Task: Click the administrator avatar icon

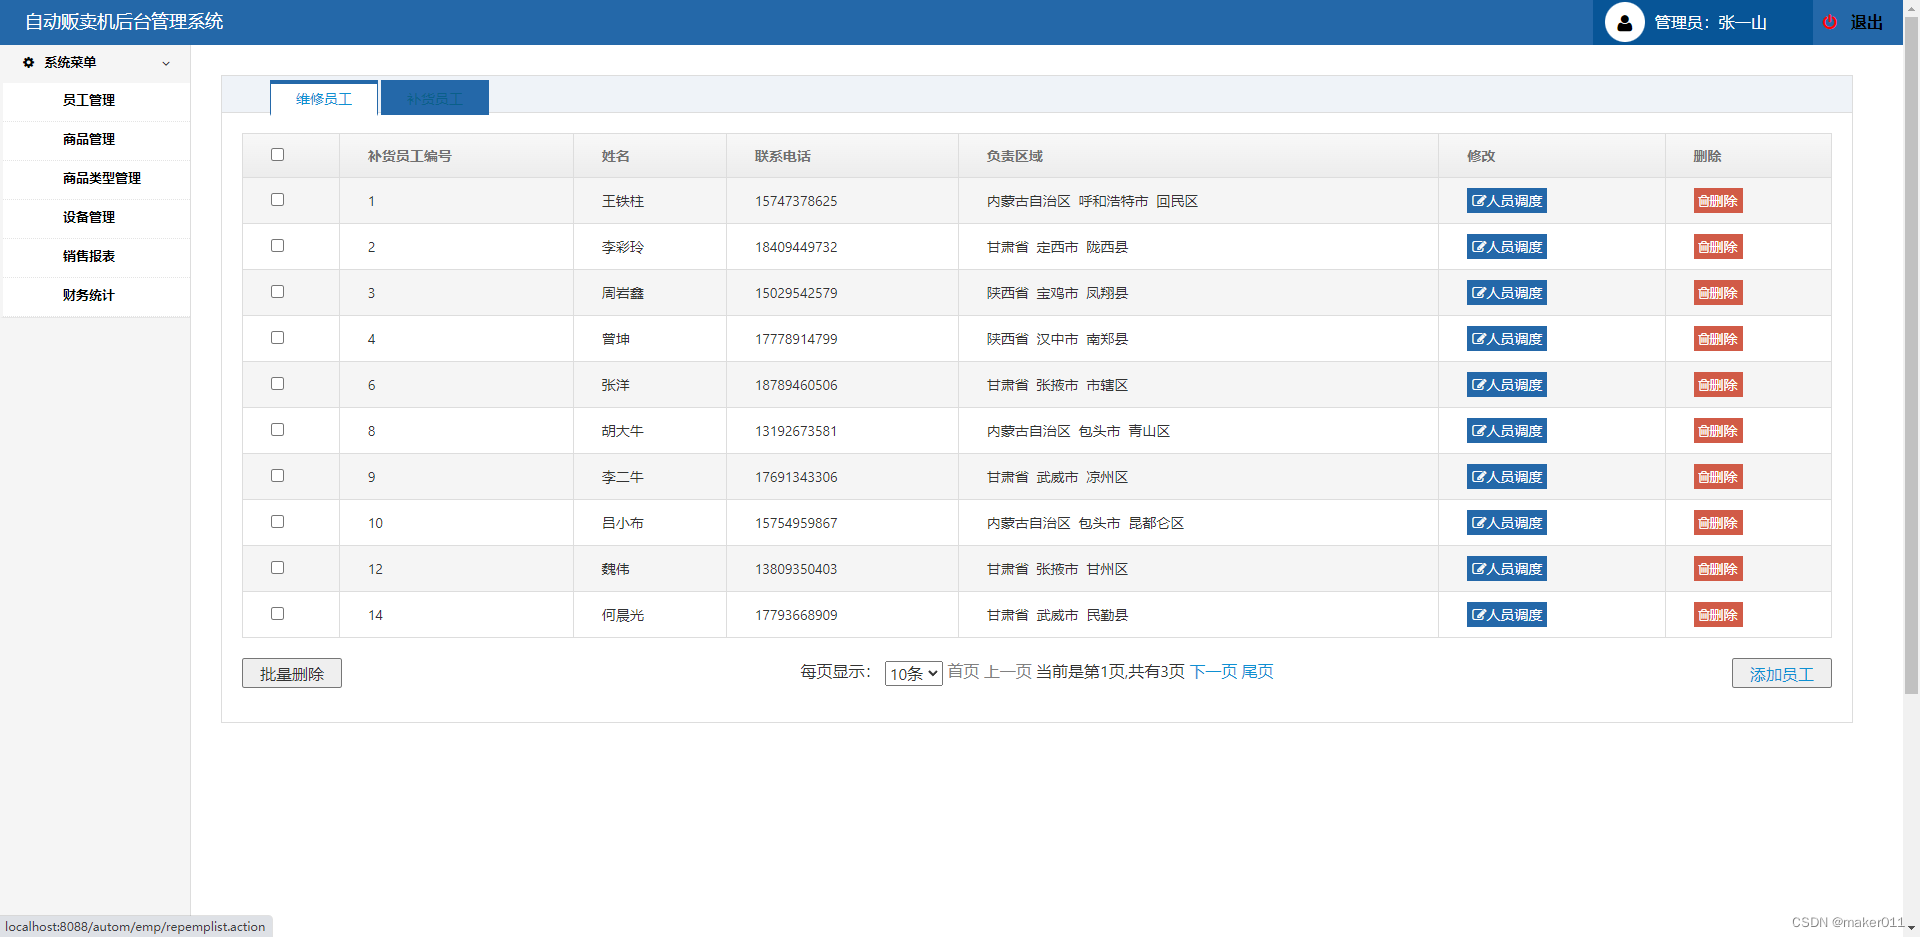Action: [x=1624, y=22]
